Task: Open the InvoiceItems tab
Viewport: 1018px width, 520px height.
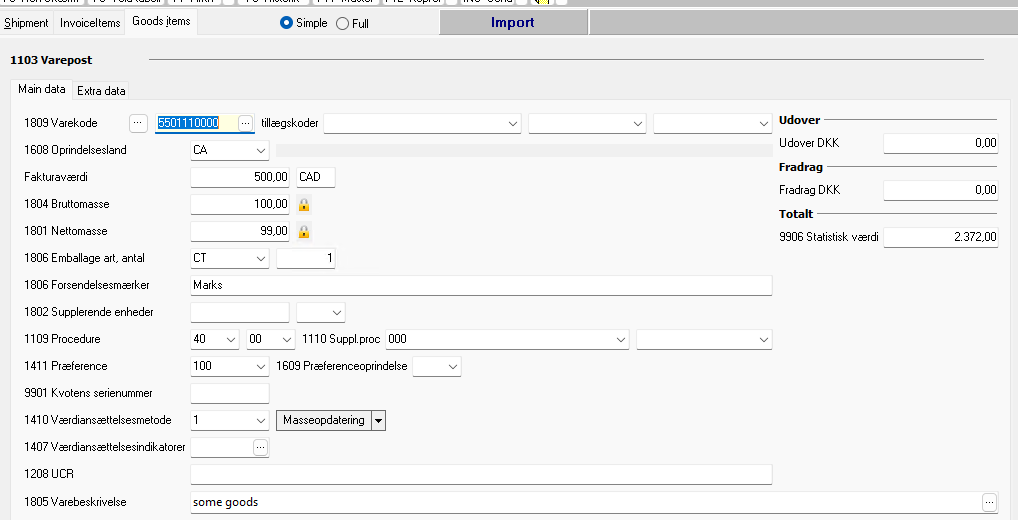Action: click(90, 23)
